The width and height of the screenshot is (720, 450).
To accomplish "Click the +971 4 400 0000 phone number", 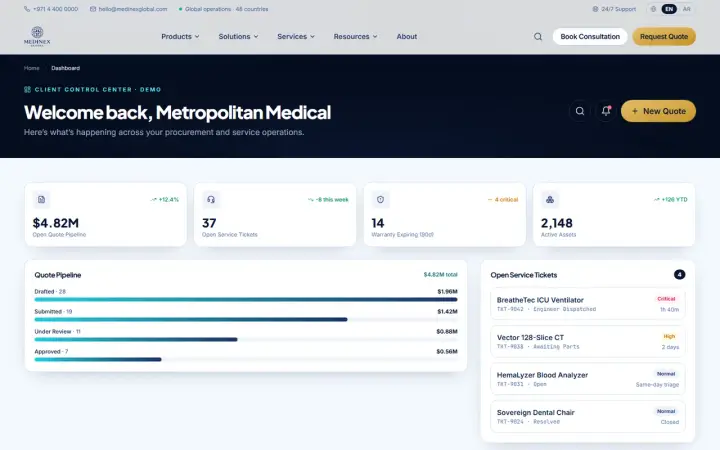I will pos(55,9).
